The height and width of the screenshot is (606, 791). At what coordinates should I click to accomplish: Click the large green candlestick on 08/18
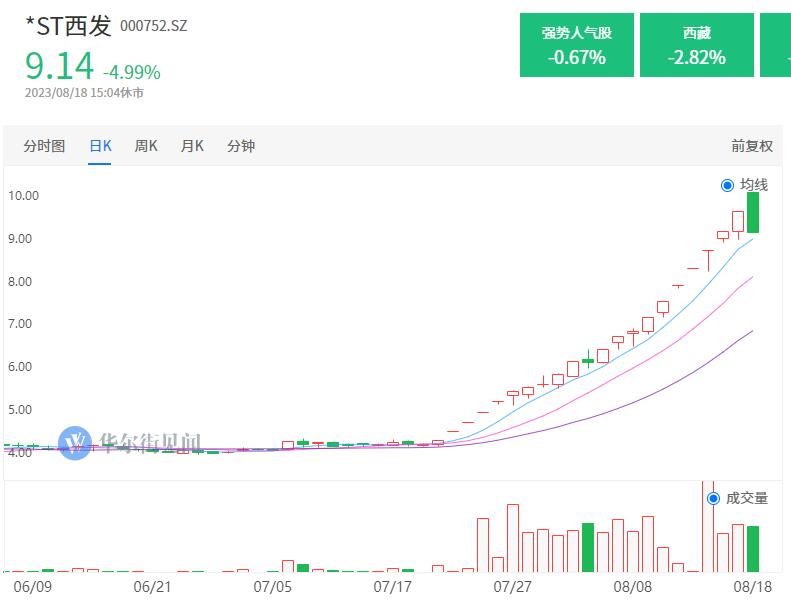[753, 212]
